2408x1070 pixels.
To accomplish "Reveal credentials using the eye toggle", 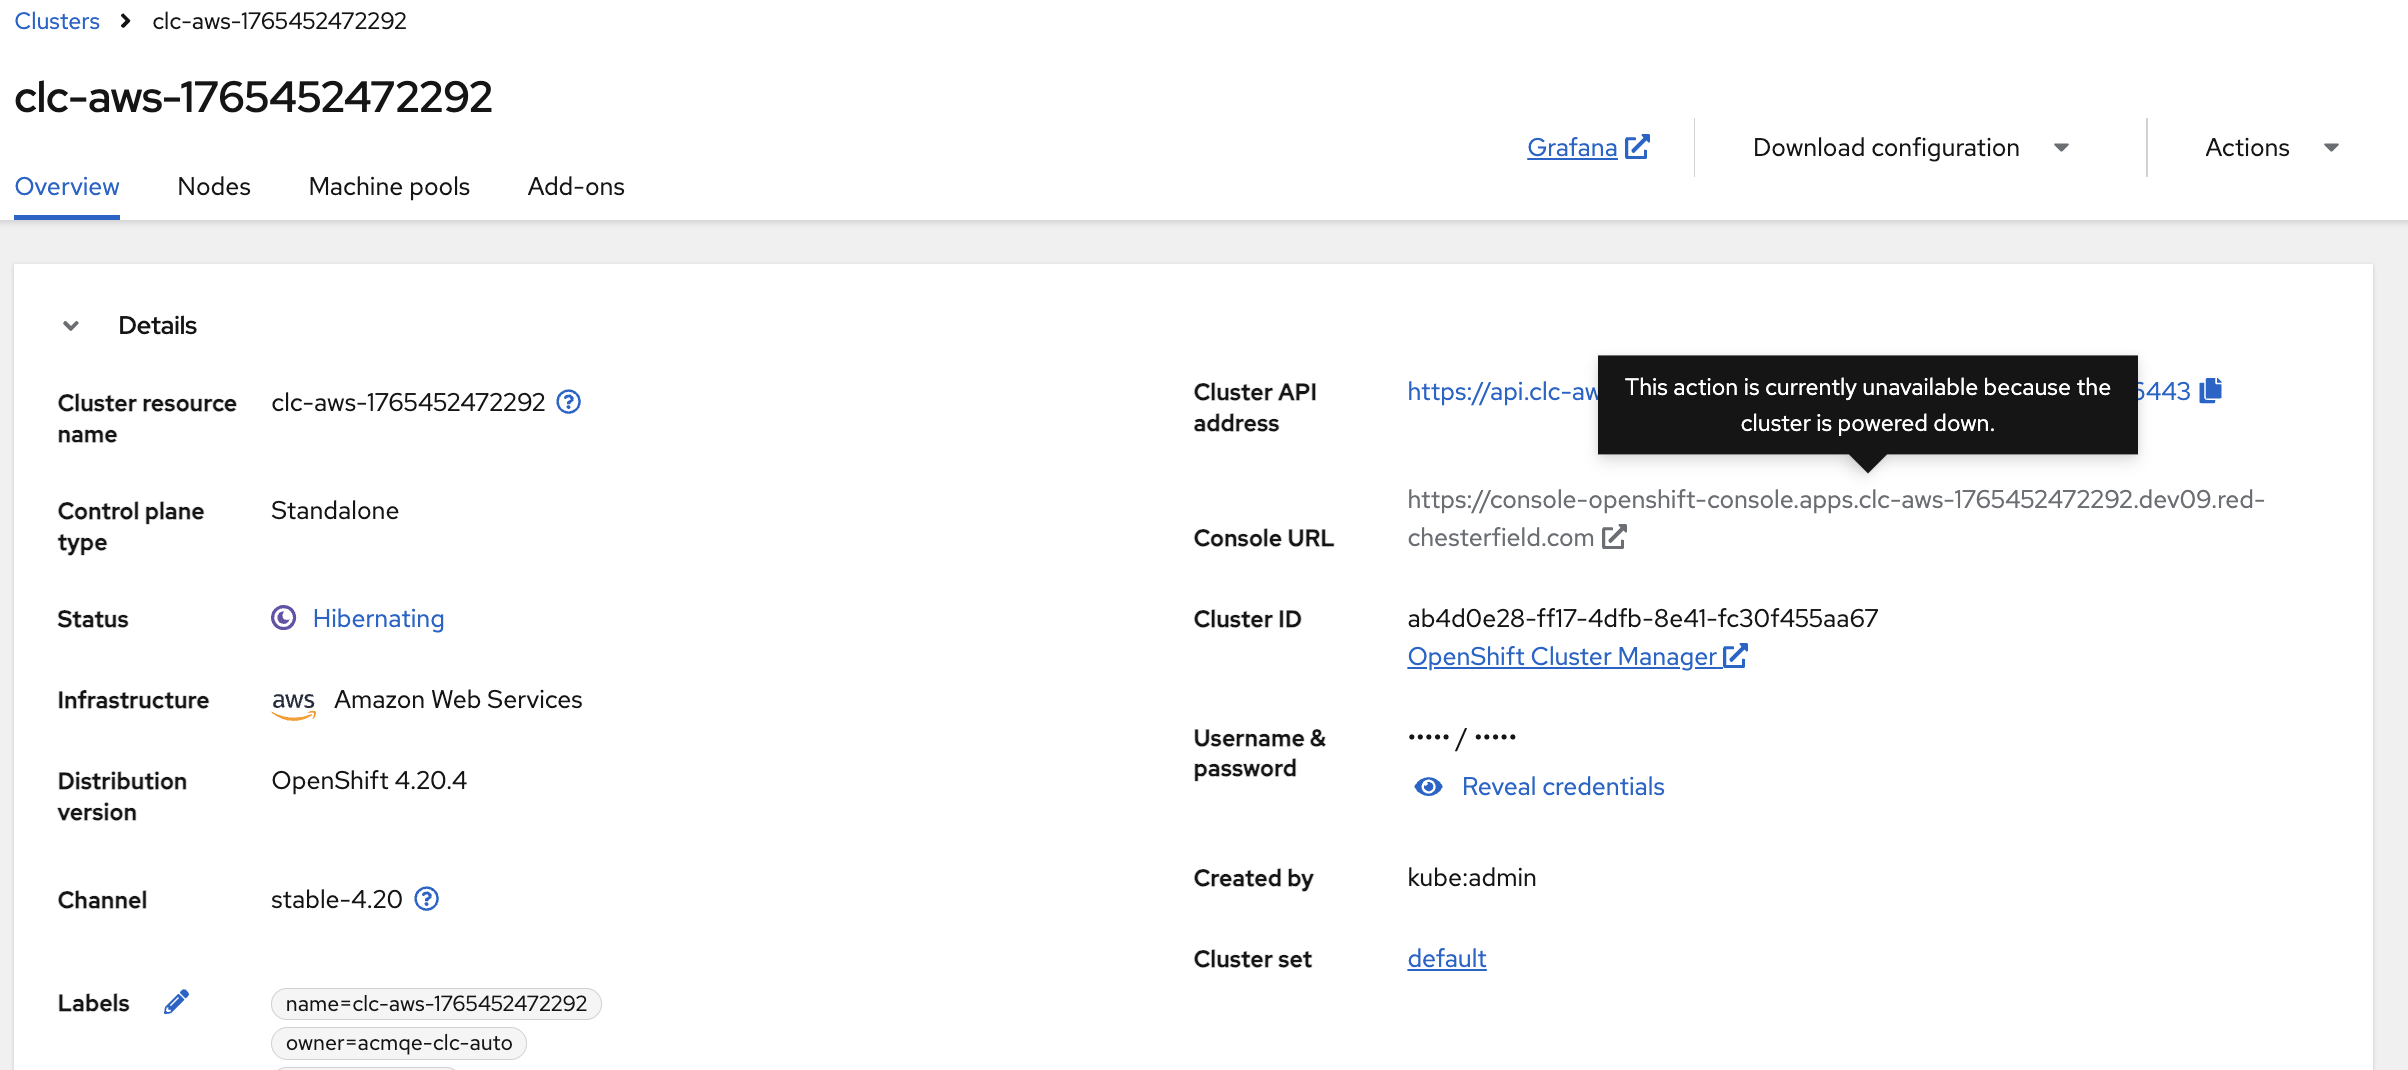I will (1429, 787).
